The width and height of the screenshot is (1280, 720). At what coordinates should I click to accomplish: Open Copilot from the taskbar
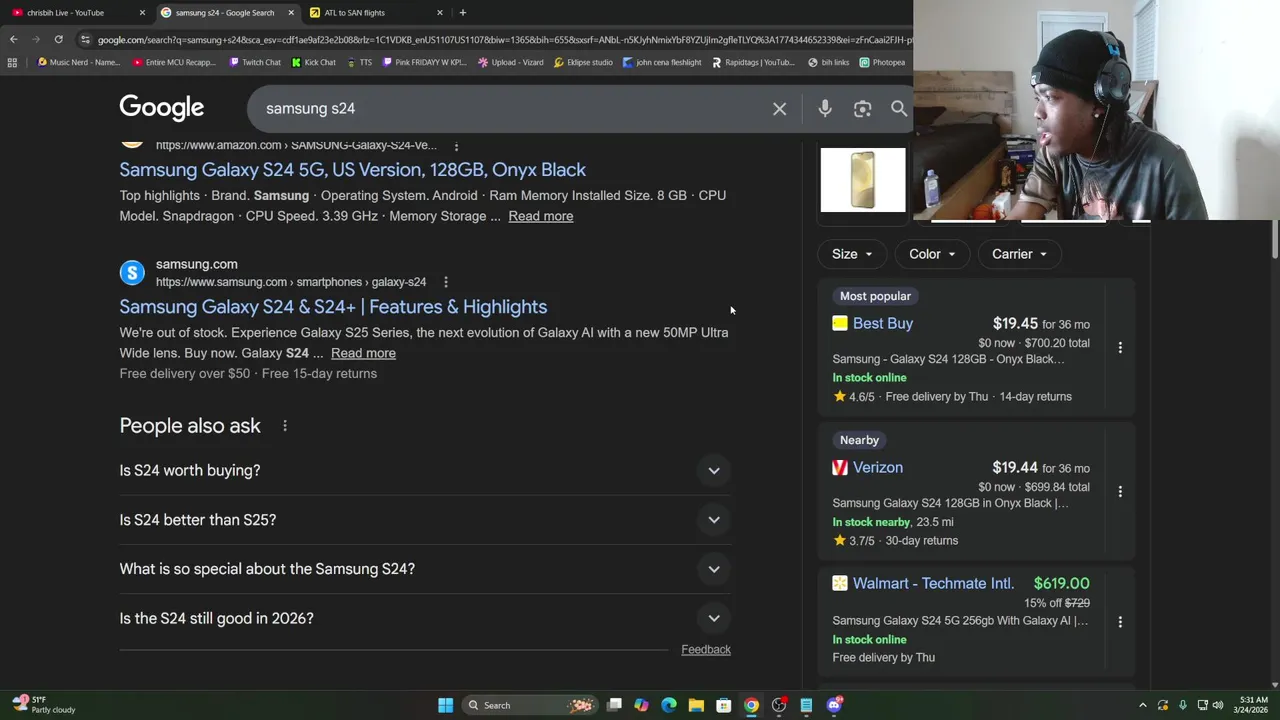[641, 705]
